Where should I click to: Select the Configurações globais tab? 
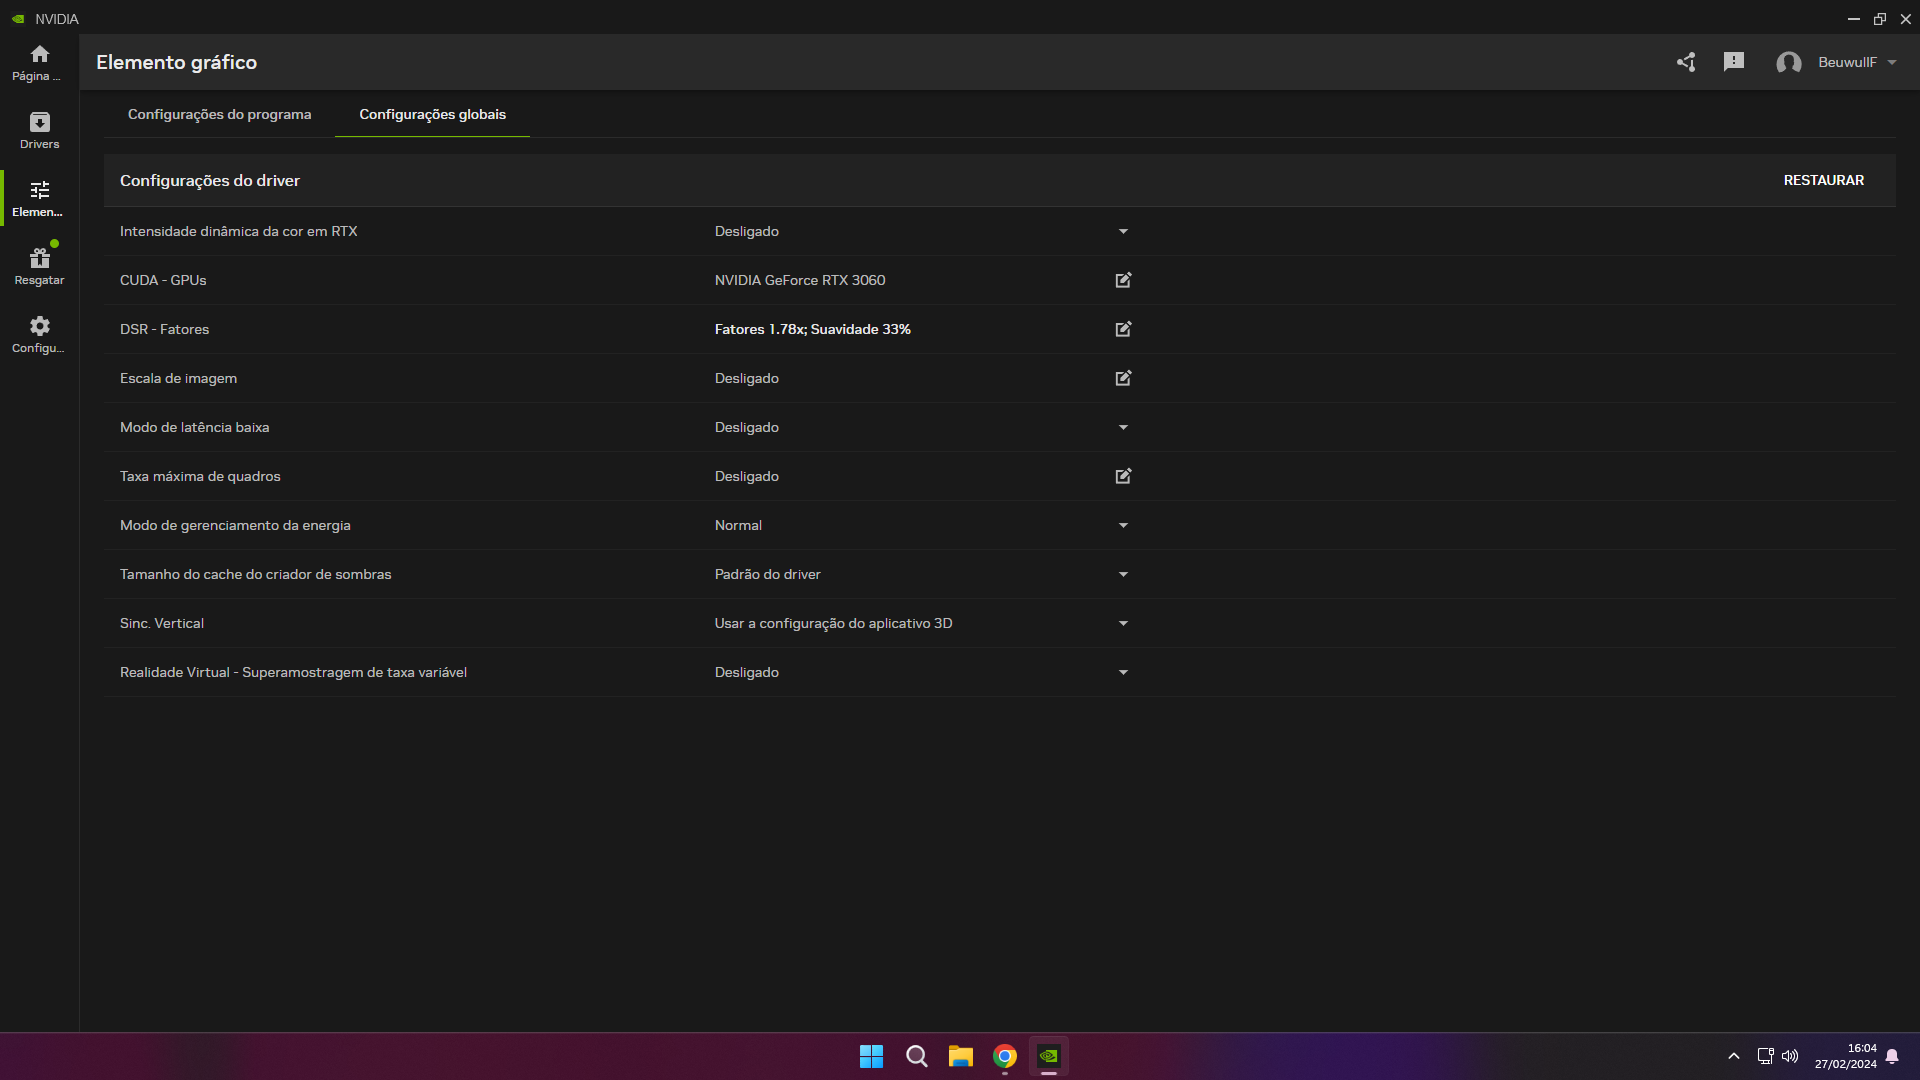[432, 114]
